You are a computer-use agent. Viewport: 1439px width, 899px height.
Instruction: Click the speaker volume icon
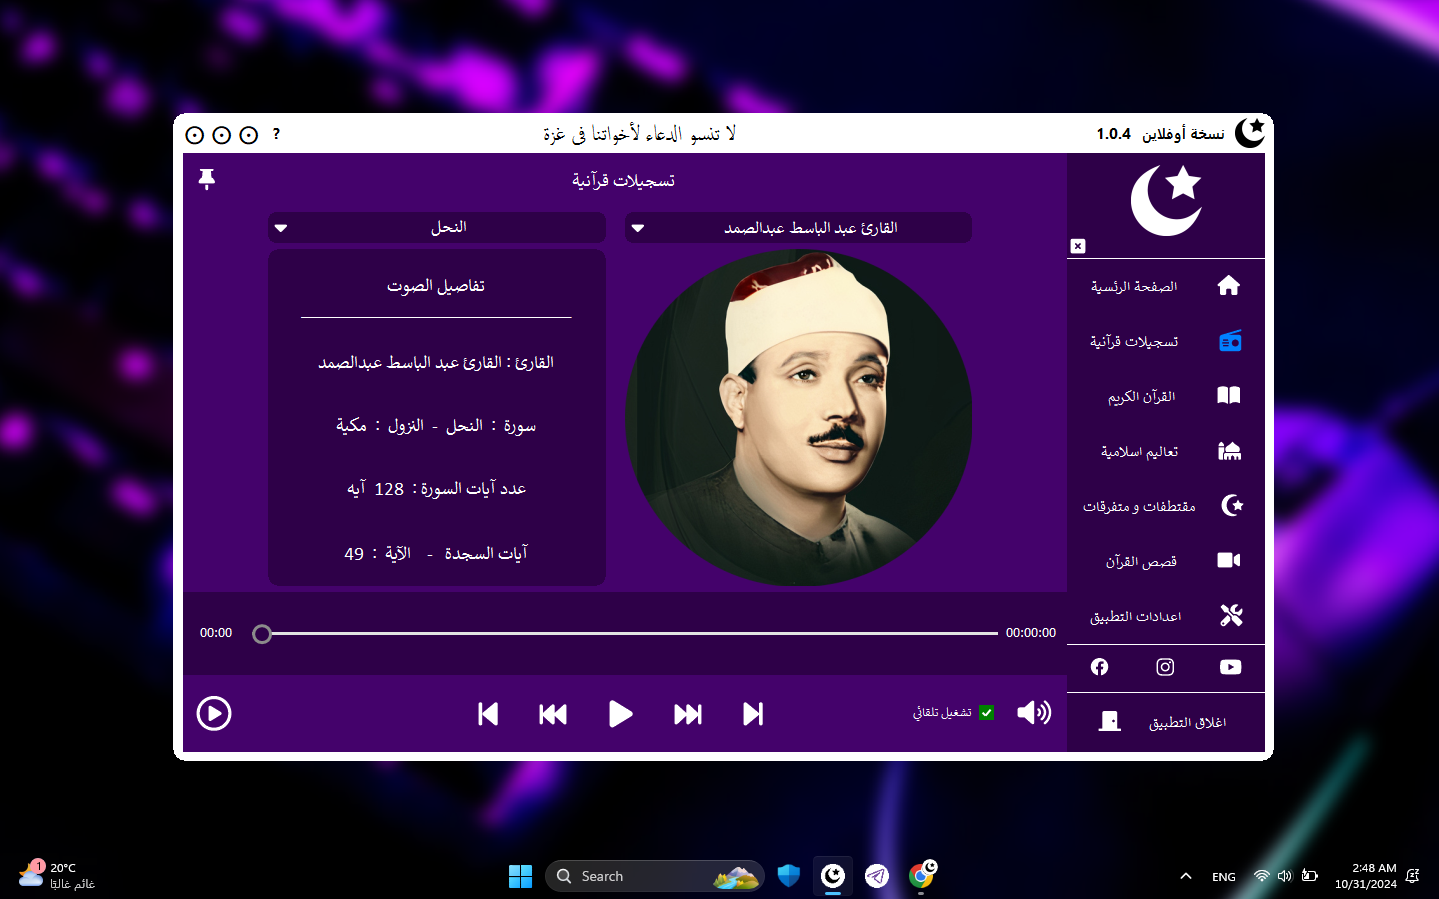(x=1033, y=712)
